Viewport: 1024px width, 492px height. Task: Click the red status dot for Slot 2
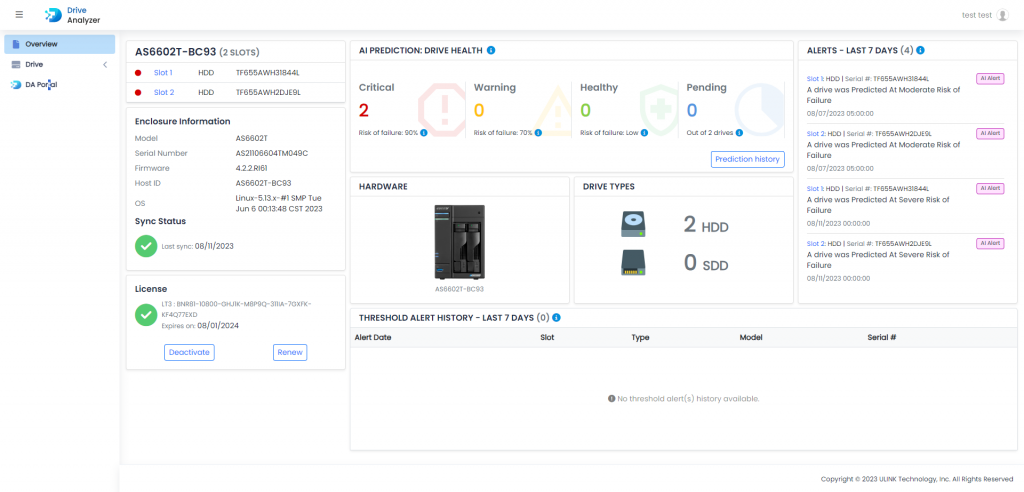click(138, 93)
